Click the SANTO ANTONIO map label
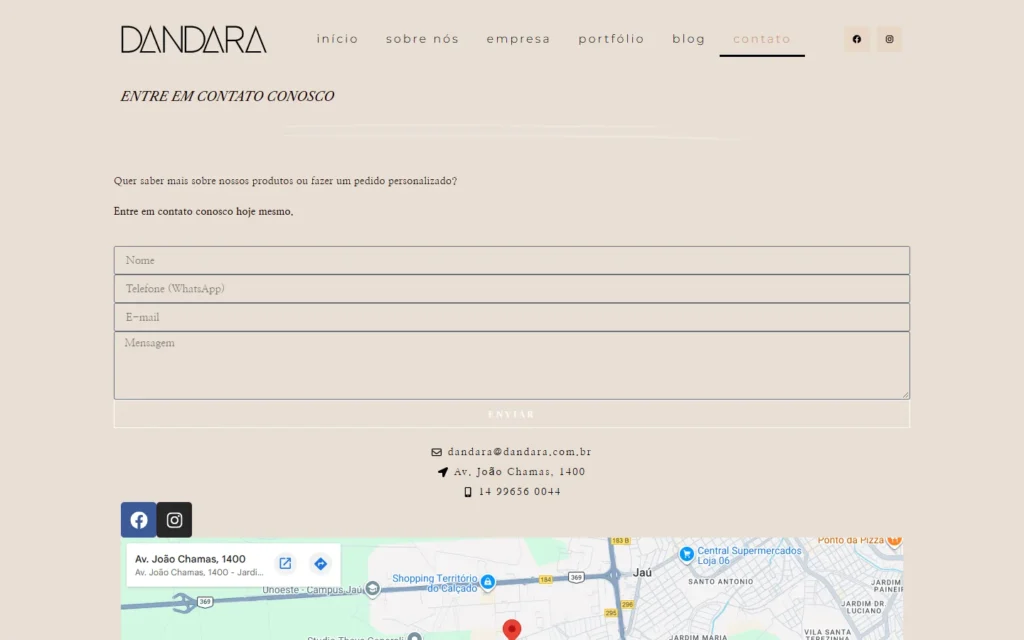1024x640 pixels. 720,581
